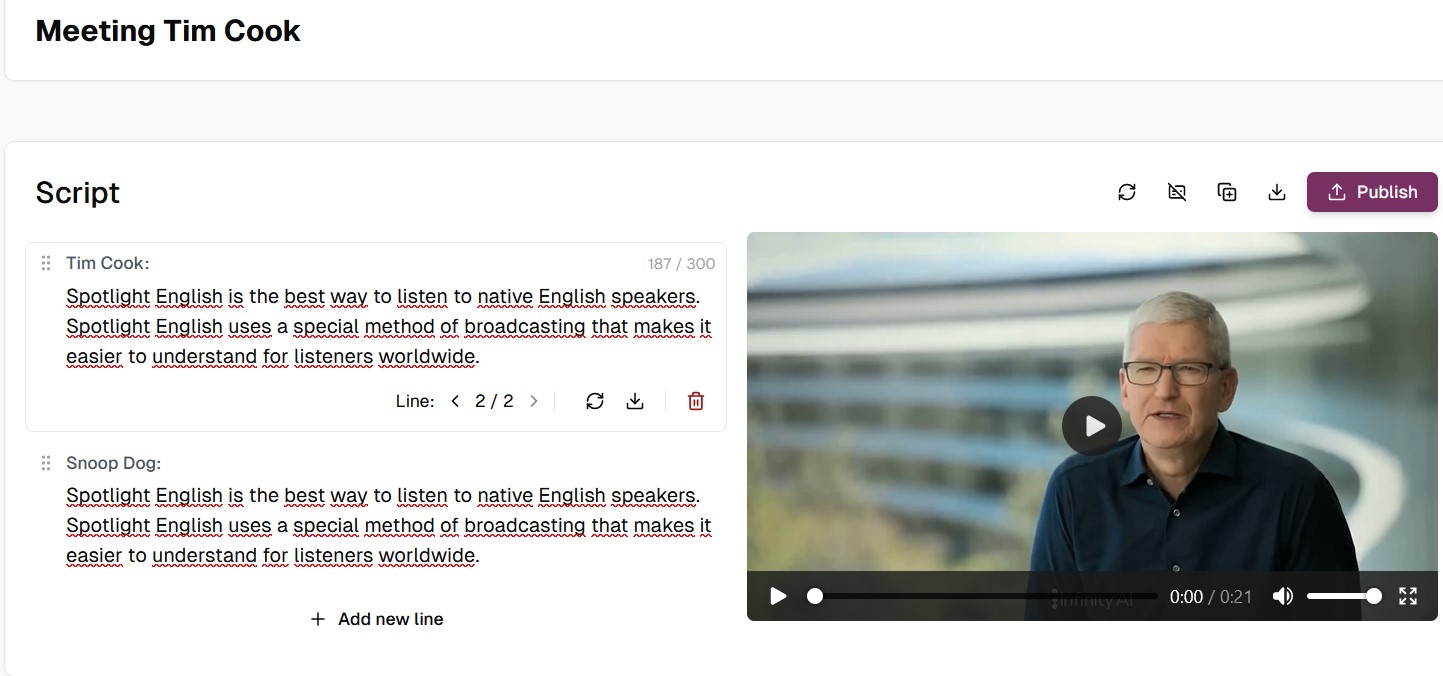Go to previous line version arrow
1443x676 pixels.
click(x=455, y=401)
